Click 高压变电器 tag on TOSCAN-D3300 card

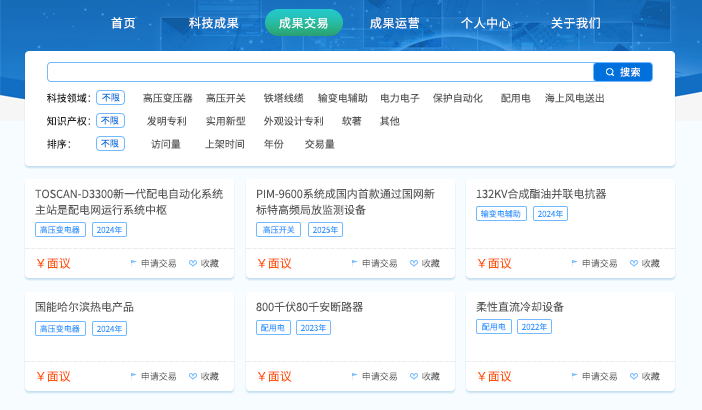coord(60,230)
